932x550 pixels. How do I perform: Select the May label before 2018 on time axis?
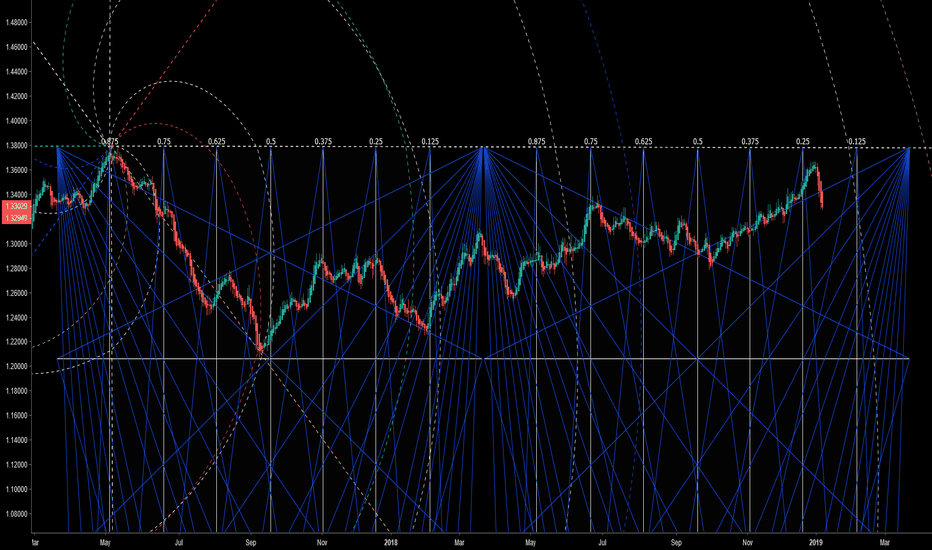pos(106,542)
